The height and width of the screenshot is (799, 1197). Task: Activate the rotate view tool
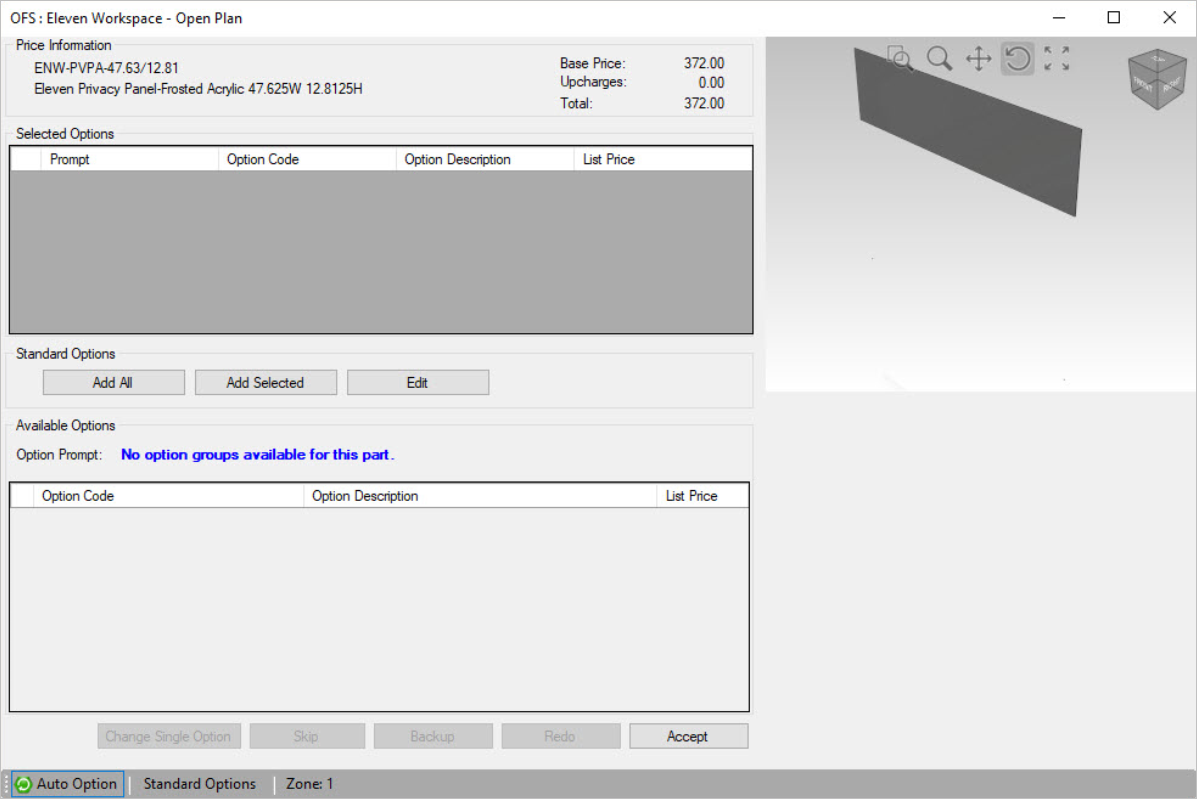coord(1017,58)
